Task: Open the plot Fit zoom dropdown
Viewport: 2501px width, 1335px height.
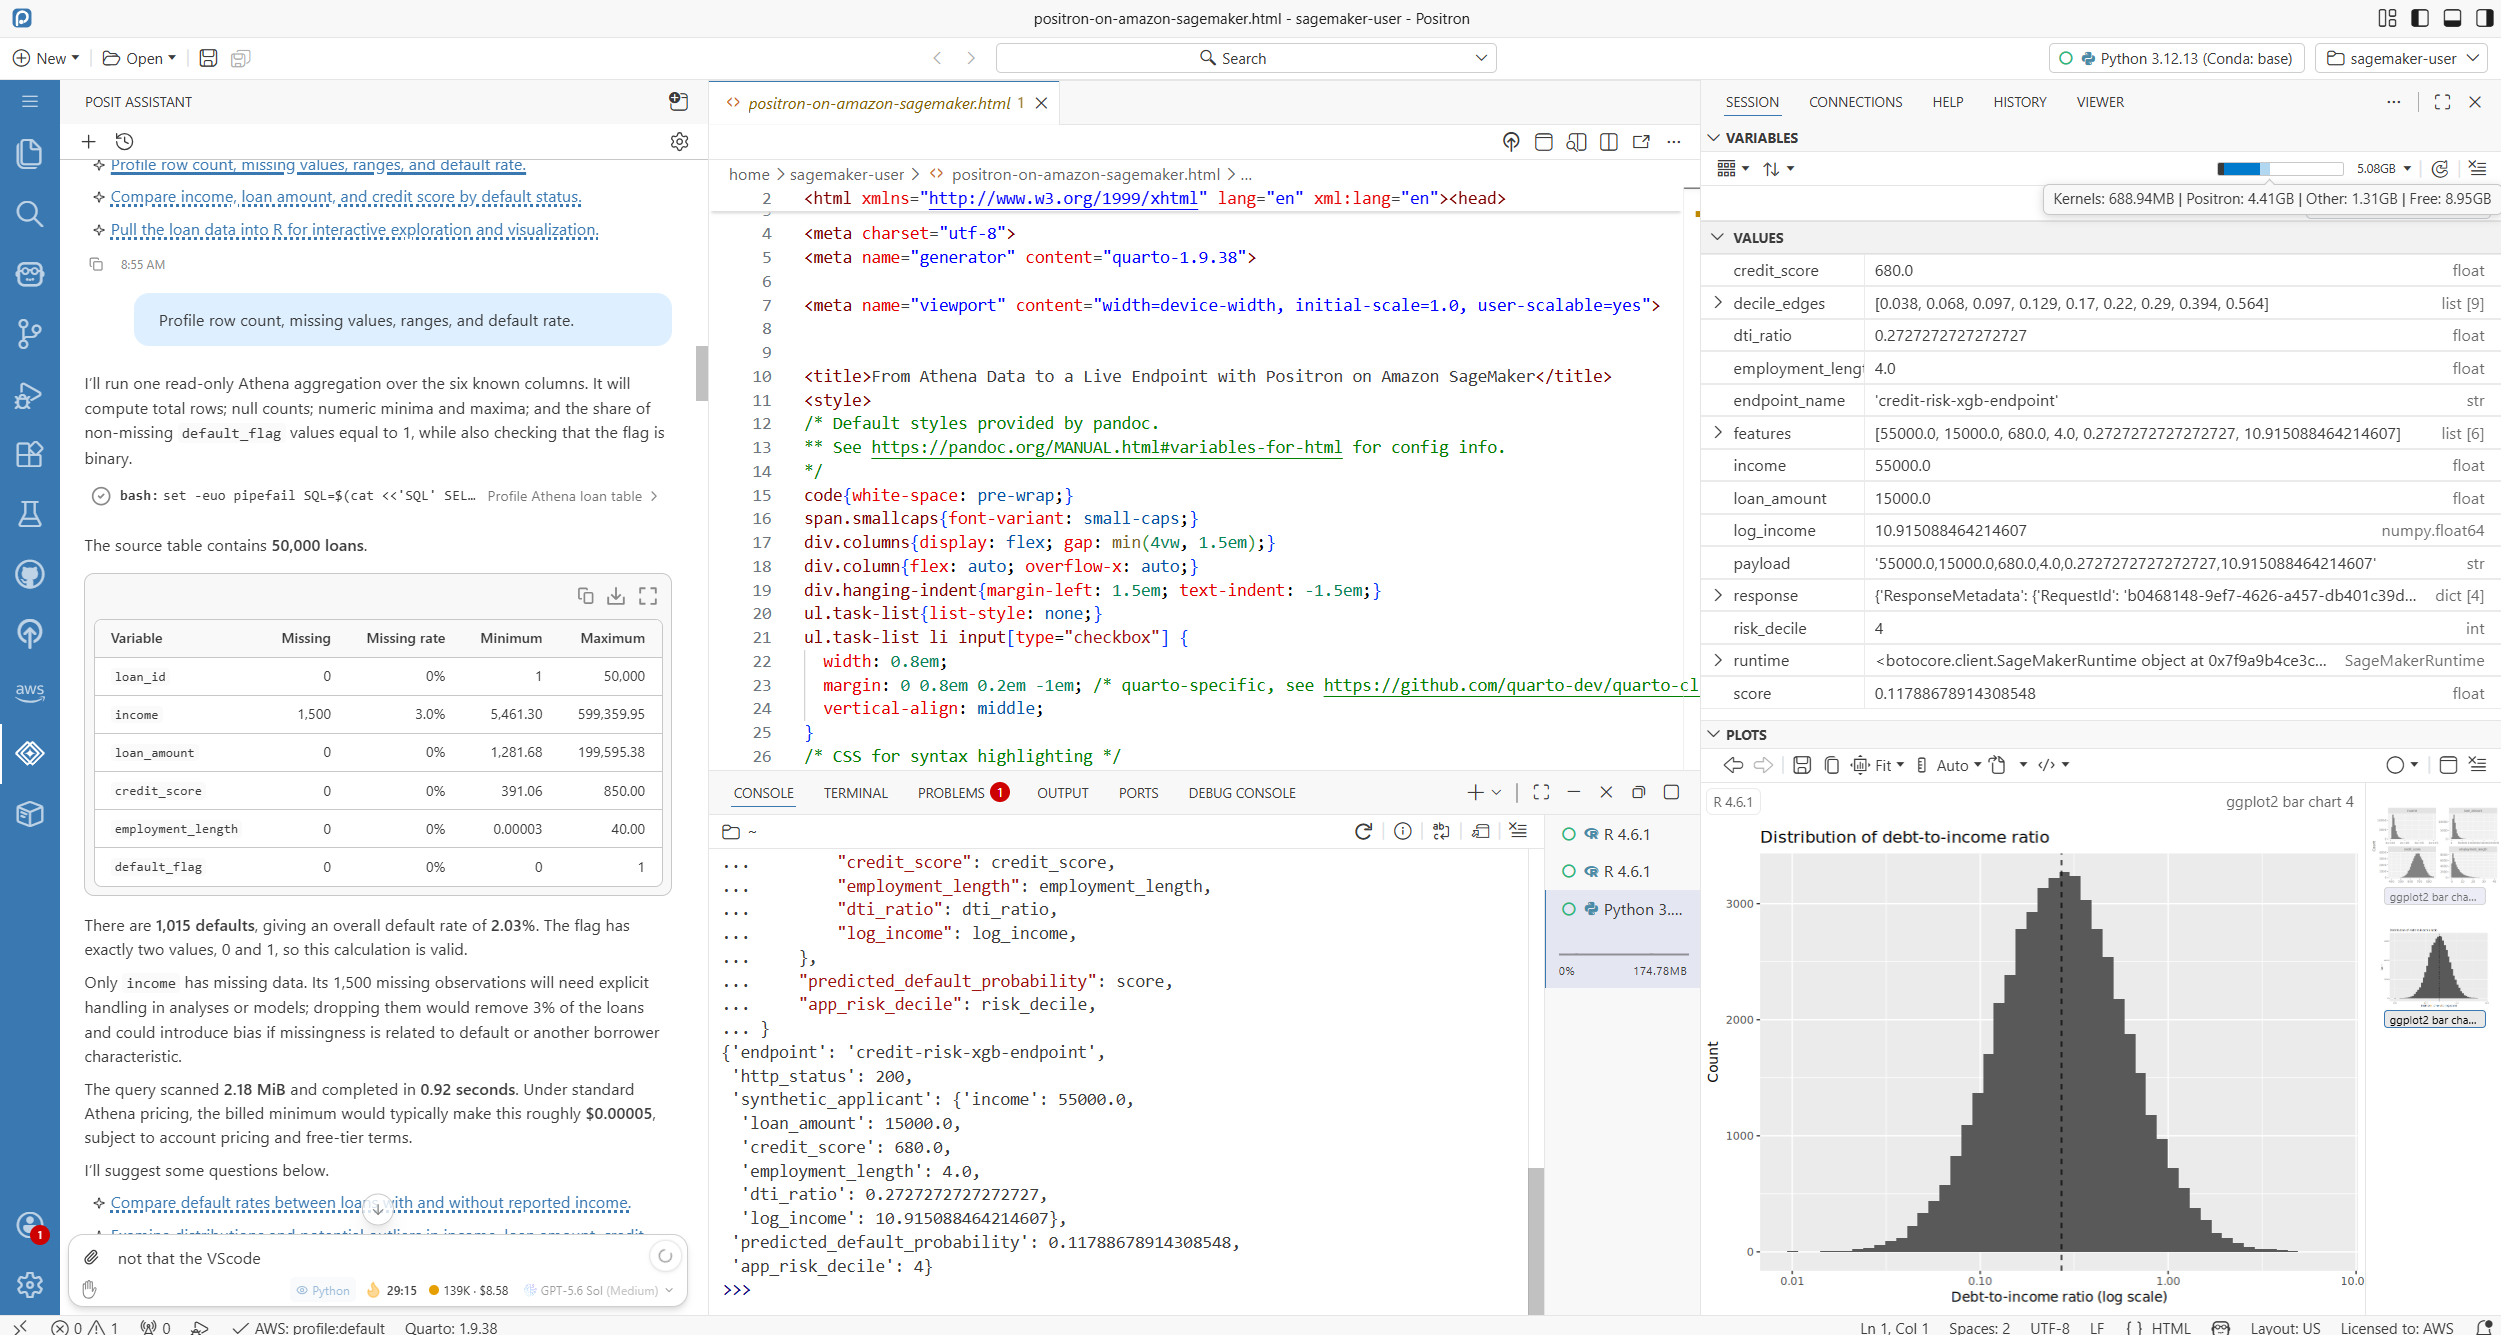Action: click(1879, 765)
